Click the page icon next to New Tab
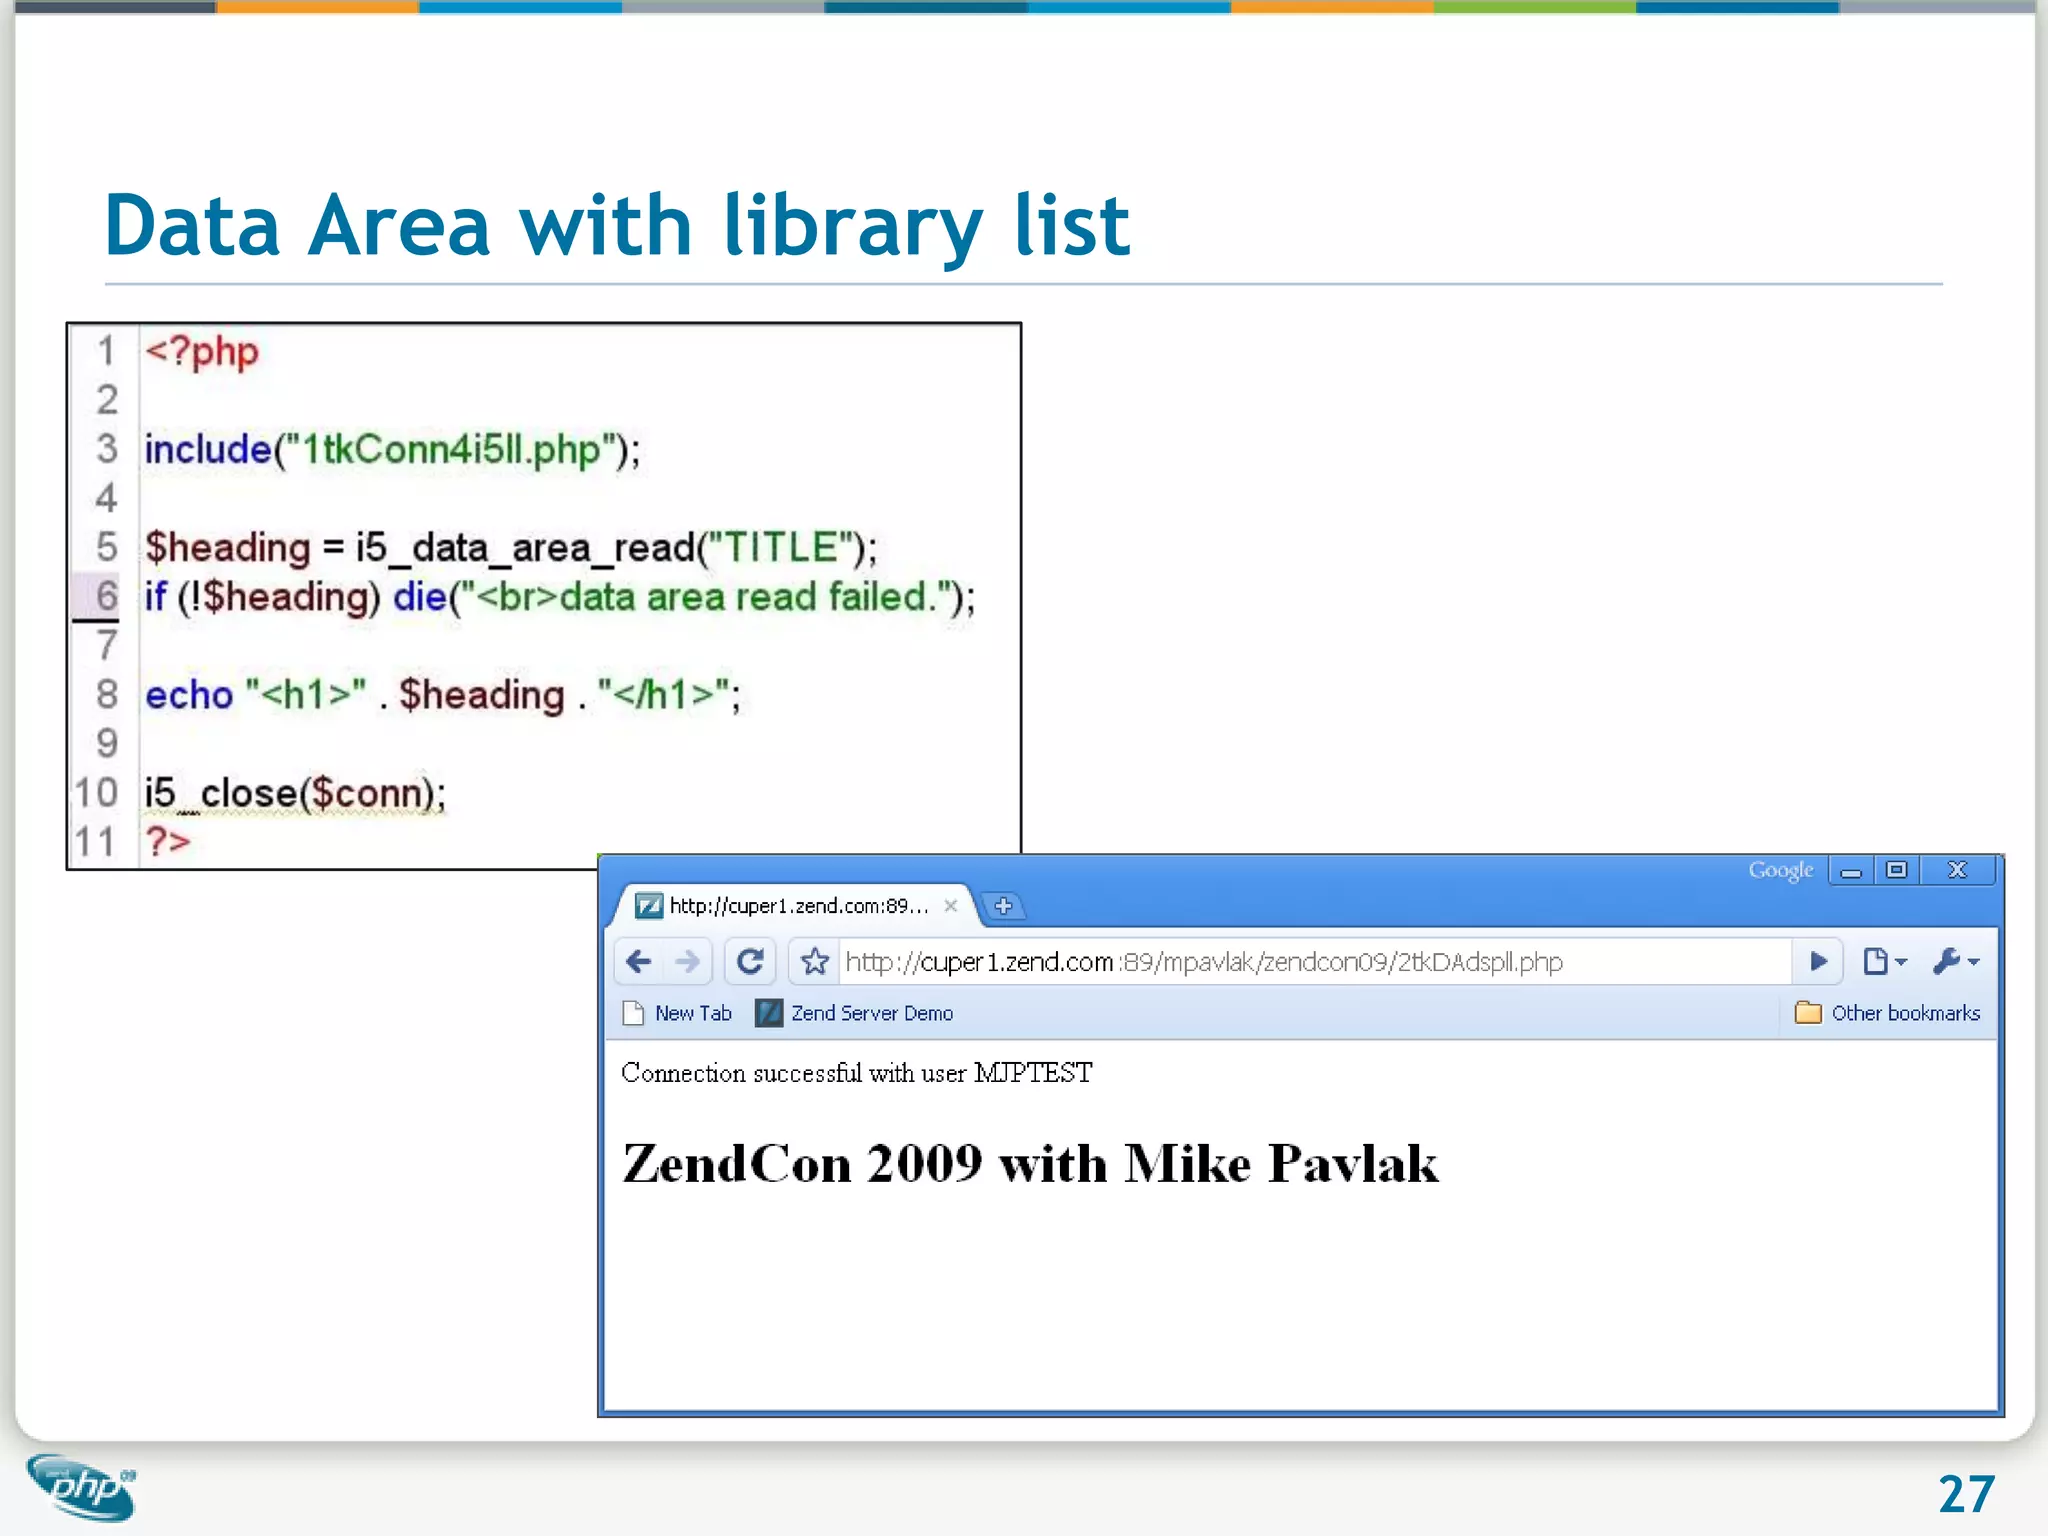 (x=633, y=1013)
